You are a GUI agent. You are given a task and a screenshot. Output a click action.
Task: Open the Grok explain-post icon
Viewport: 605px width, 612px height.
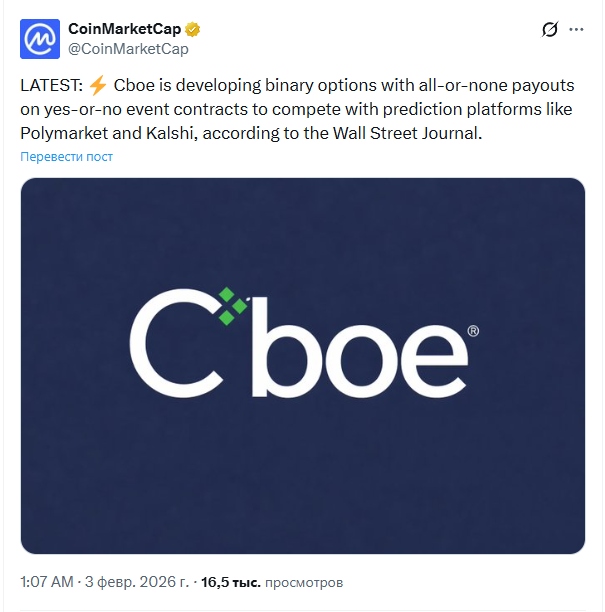pyautogui.click(x=549, y=30)
